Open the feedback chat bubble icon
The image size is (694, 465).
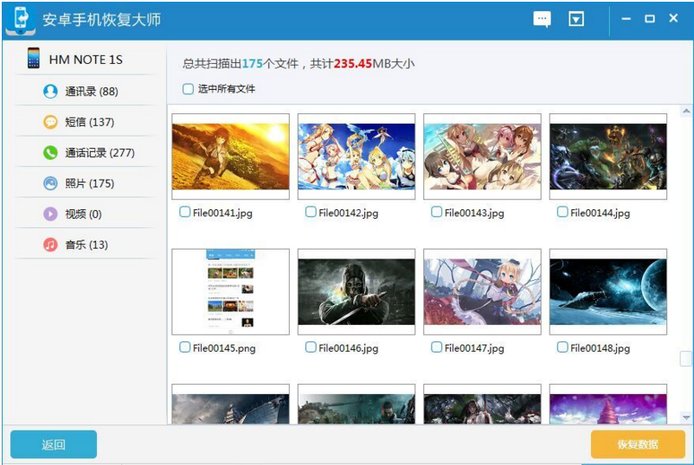click(x=542, y=19)
